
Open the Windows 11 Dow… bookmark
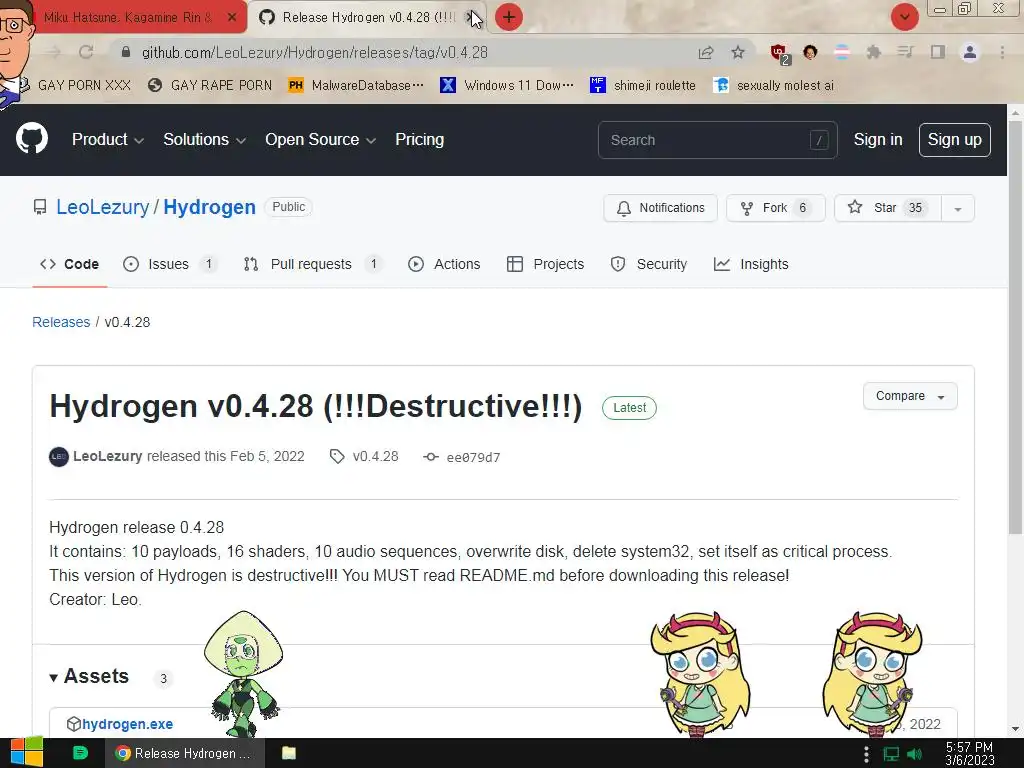pos(507,86)
